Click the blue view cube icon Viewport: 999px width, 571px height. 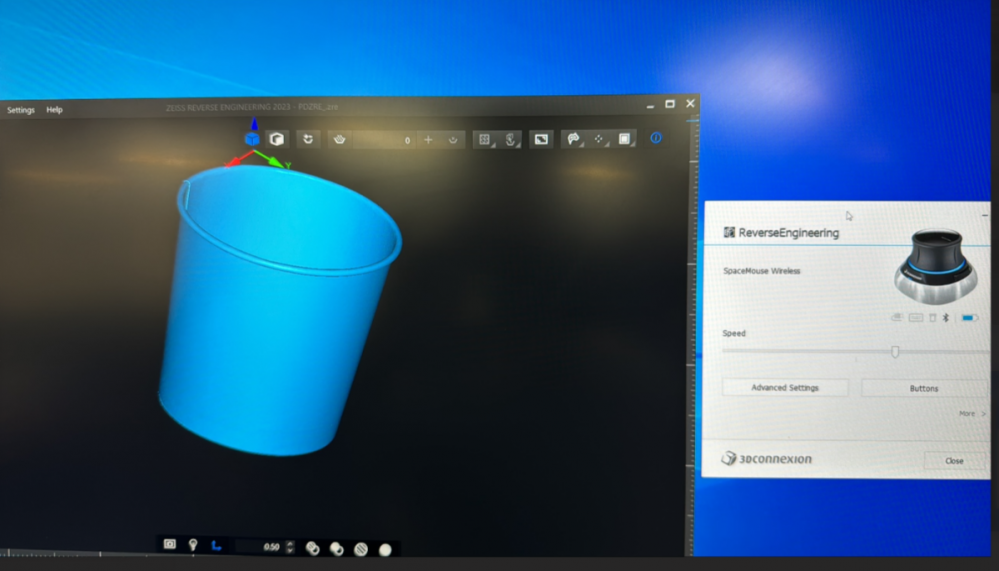252,139
